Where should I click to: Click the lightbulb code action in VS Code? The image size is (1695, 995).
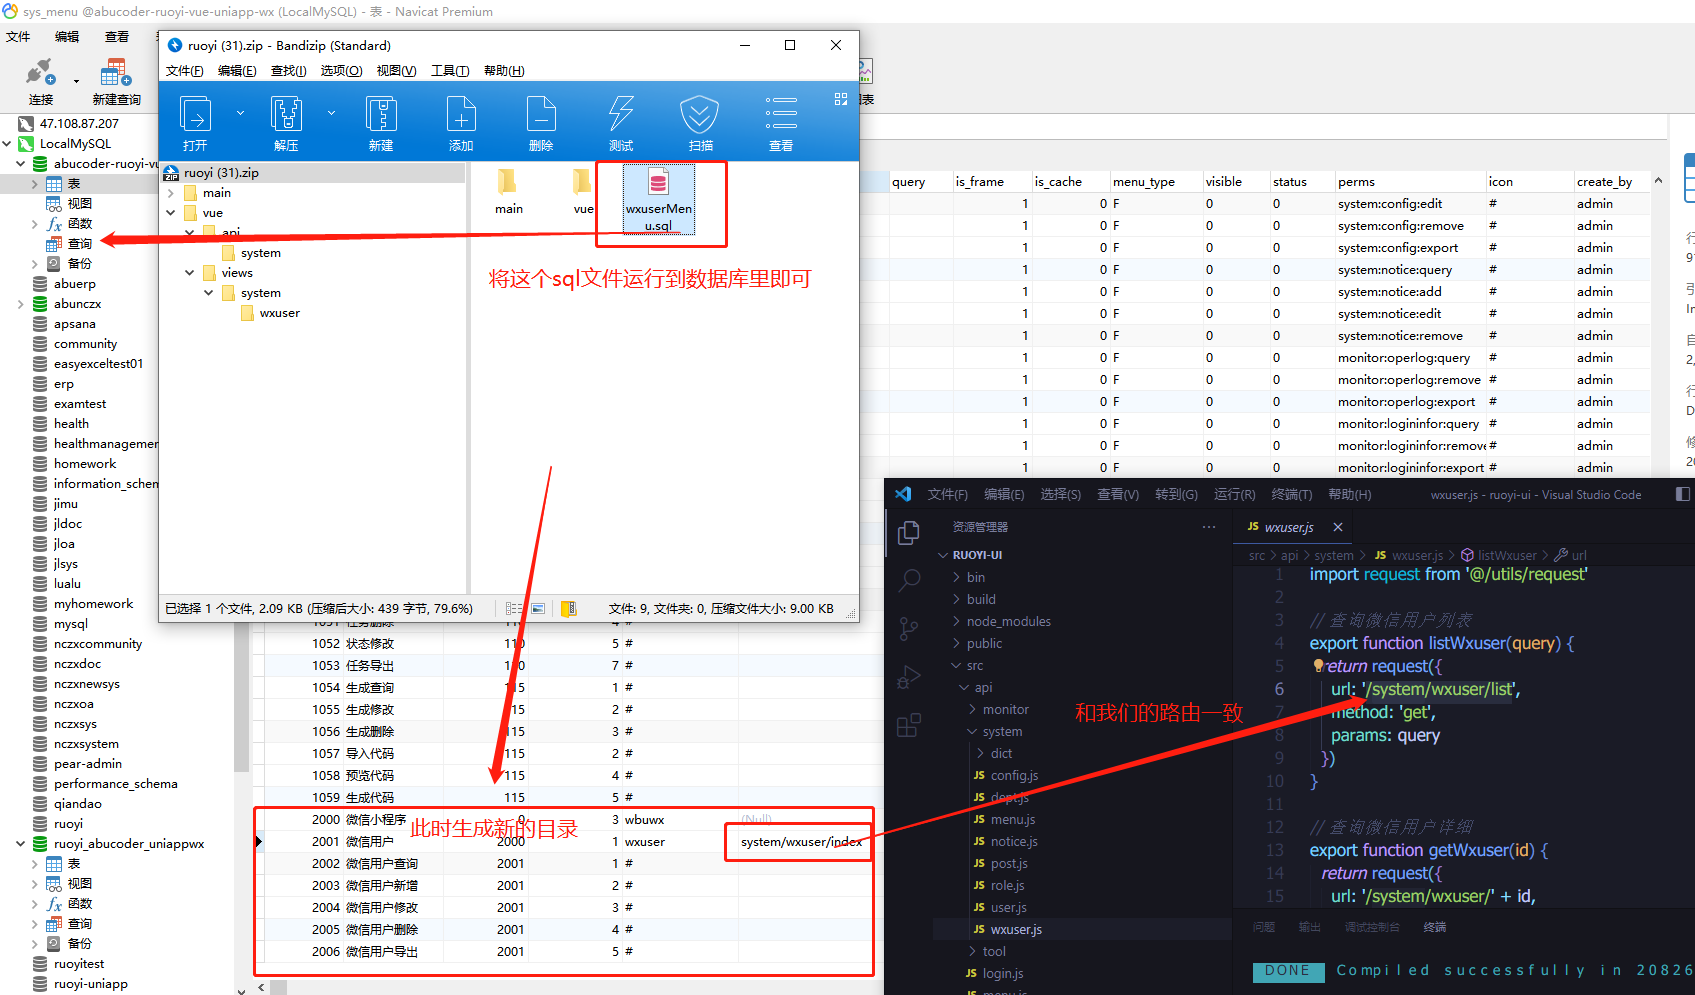click(1318, 665)
